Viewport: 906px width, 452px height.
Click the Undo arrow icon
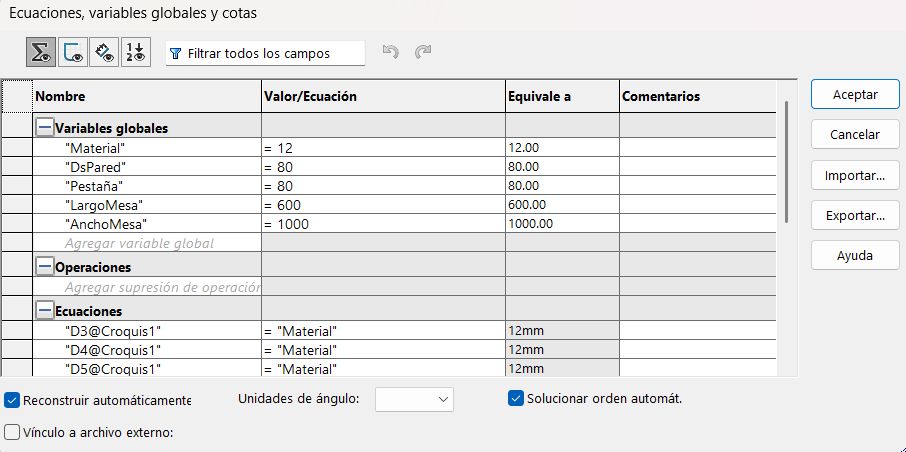point(391,53)
